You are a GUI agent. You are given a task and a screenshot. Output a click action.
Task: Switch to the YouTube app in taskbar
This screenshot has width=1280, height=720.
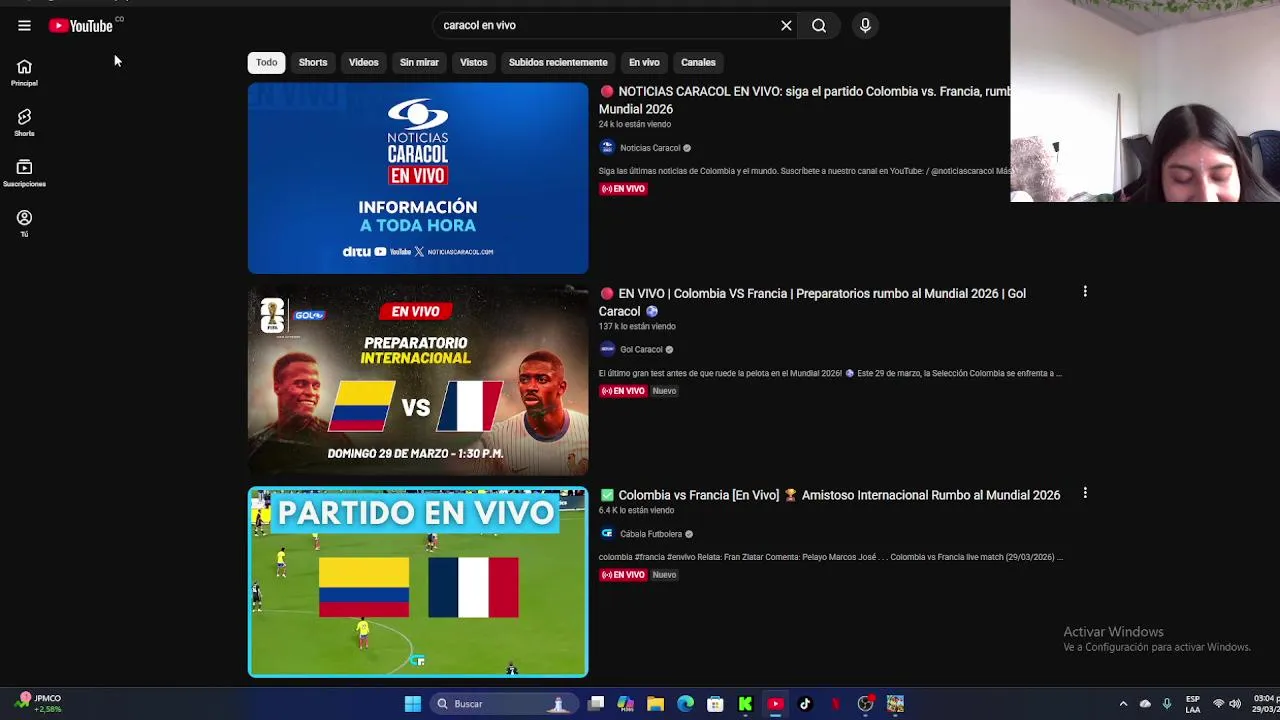pyautogui.click(x=775, y=704)
